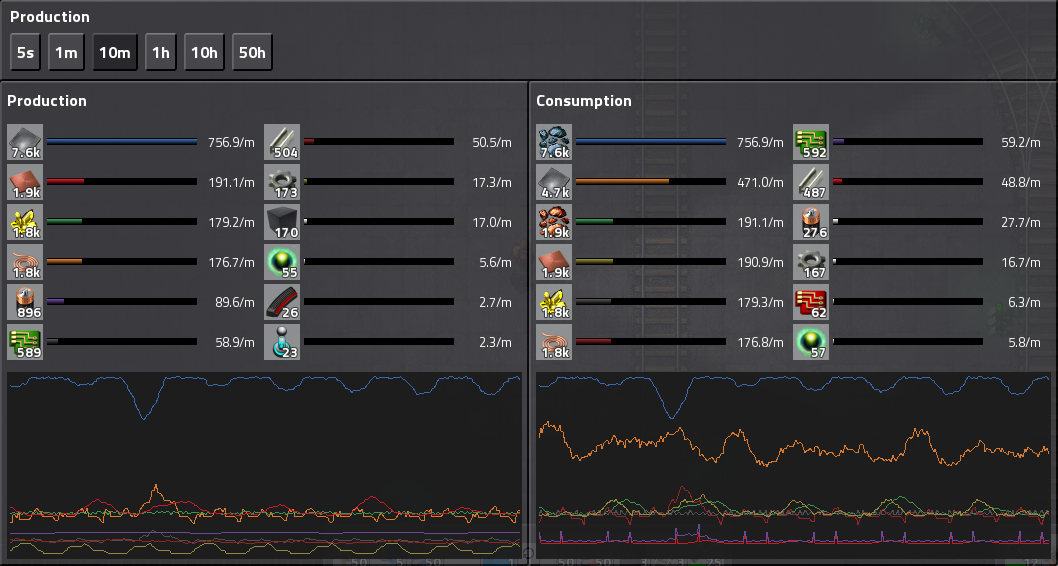The height and width of the screenshot is (566, 1058).
Task: Click the yellow crystal icon in Production
Action: click(25, 222)
